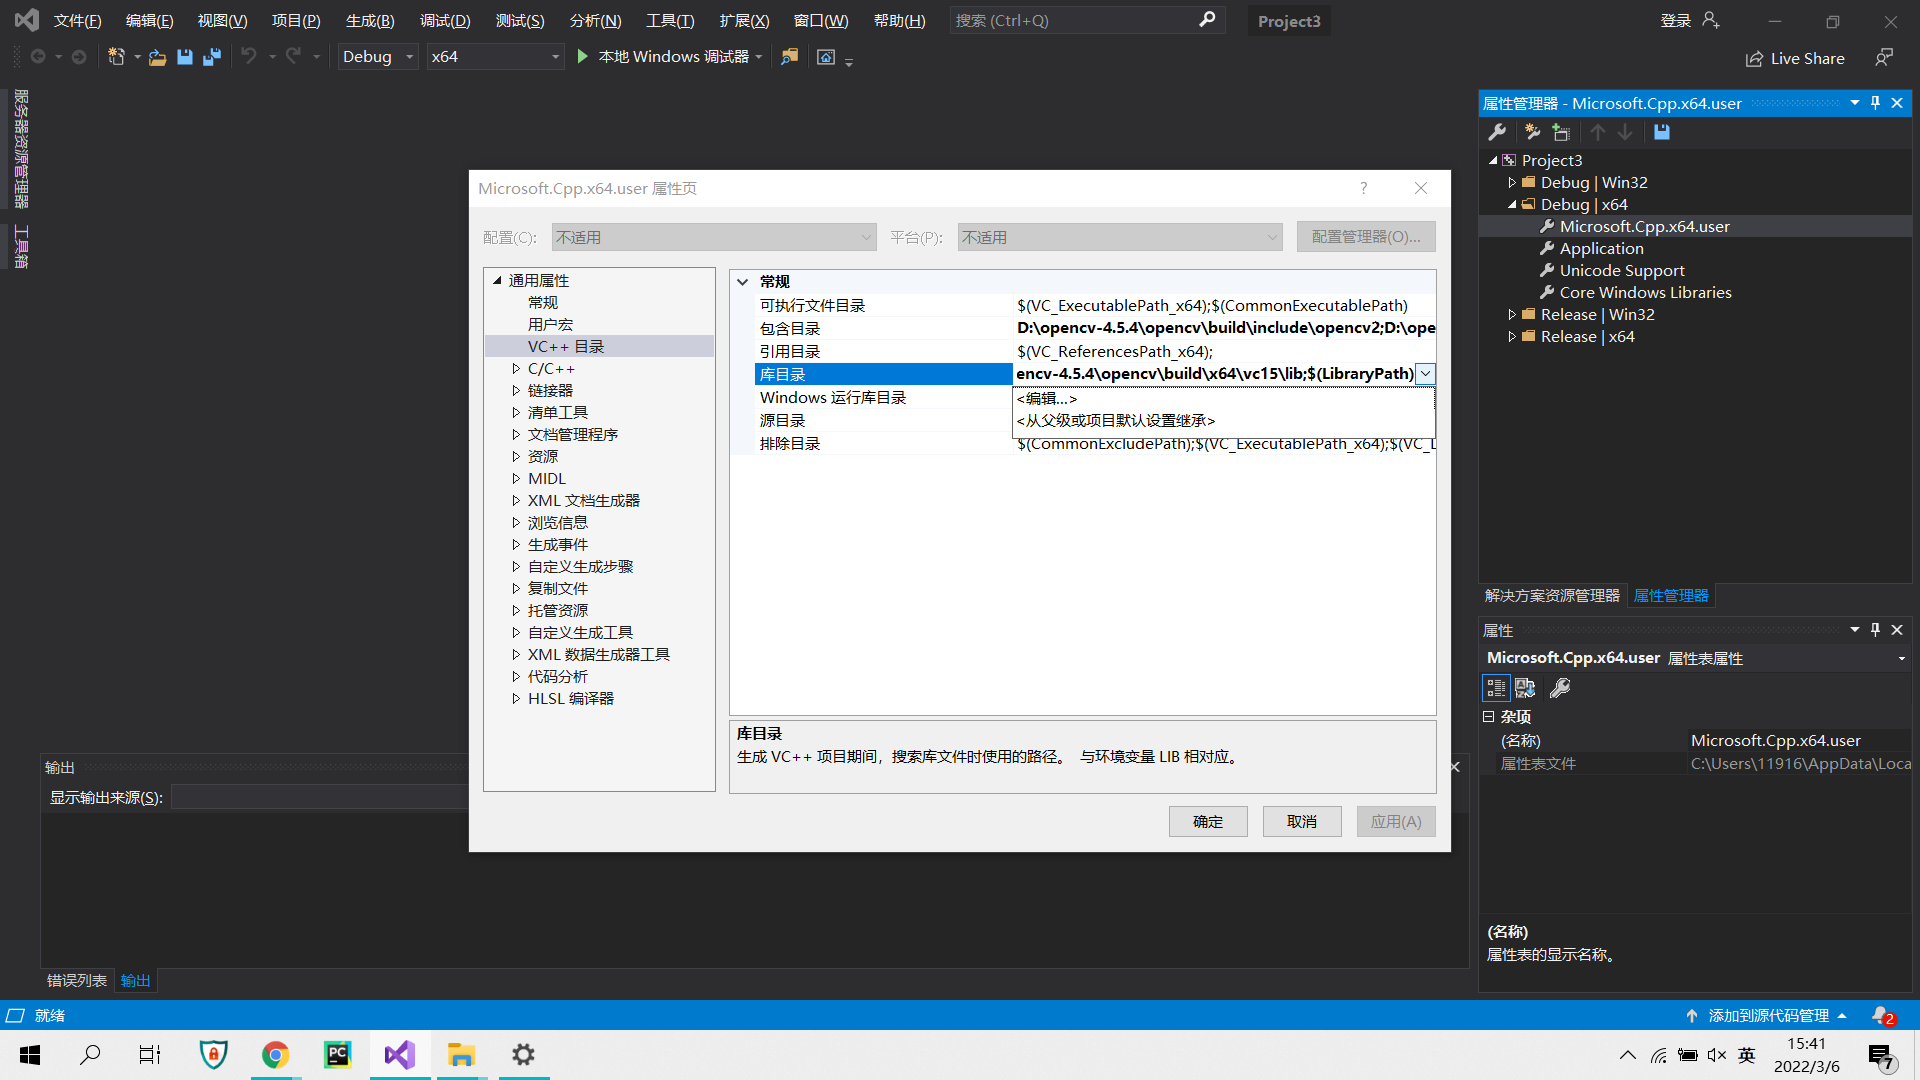Switch Properties panel to alphabetical sorting
The height and width of the screenshot is (1080, 1920).
tap(1525, 688)
